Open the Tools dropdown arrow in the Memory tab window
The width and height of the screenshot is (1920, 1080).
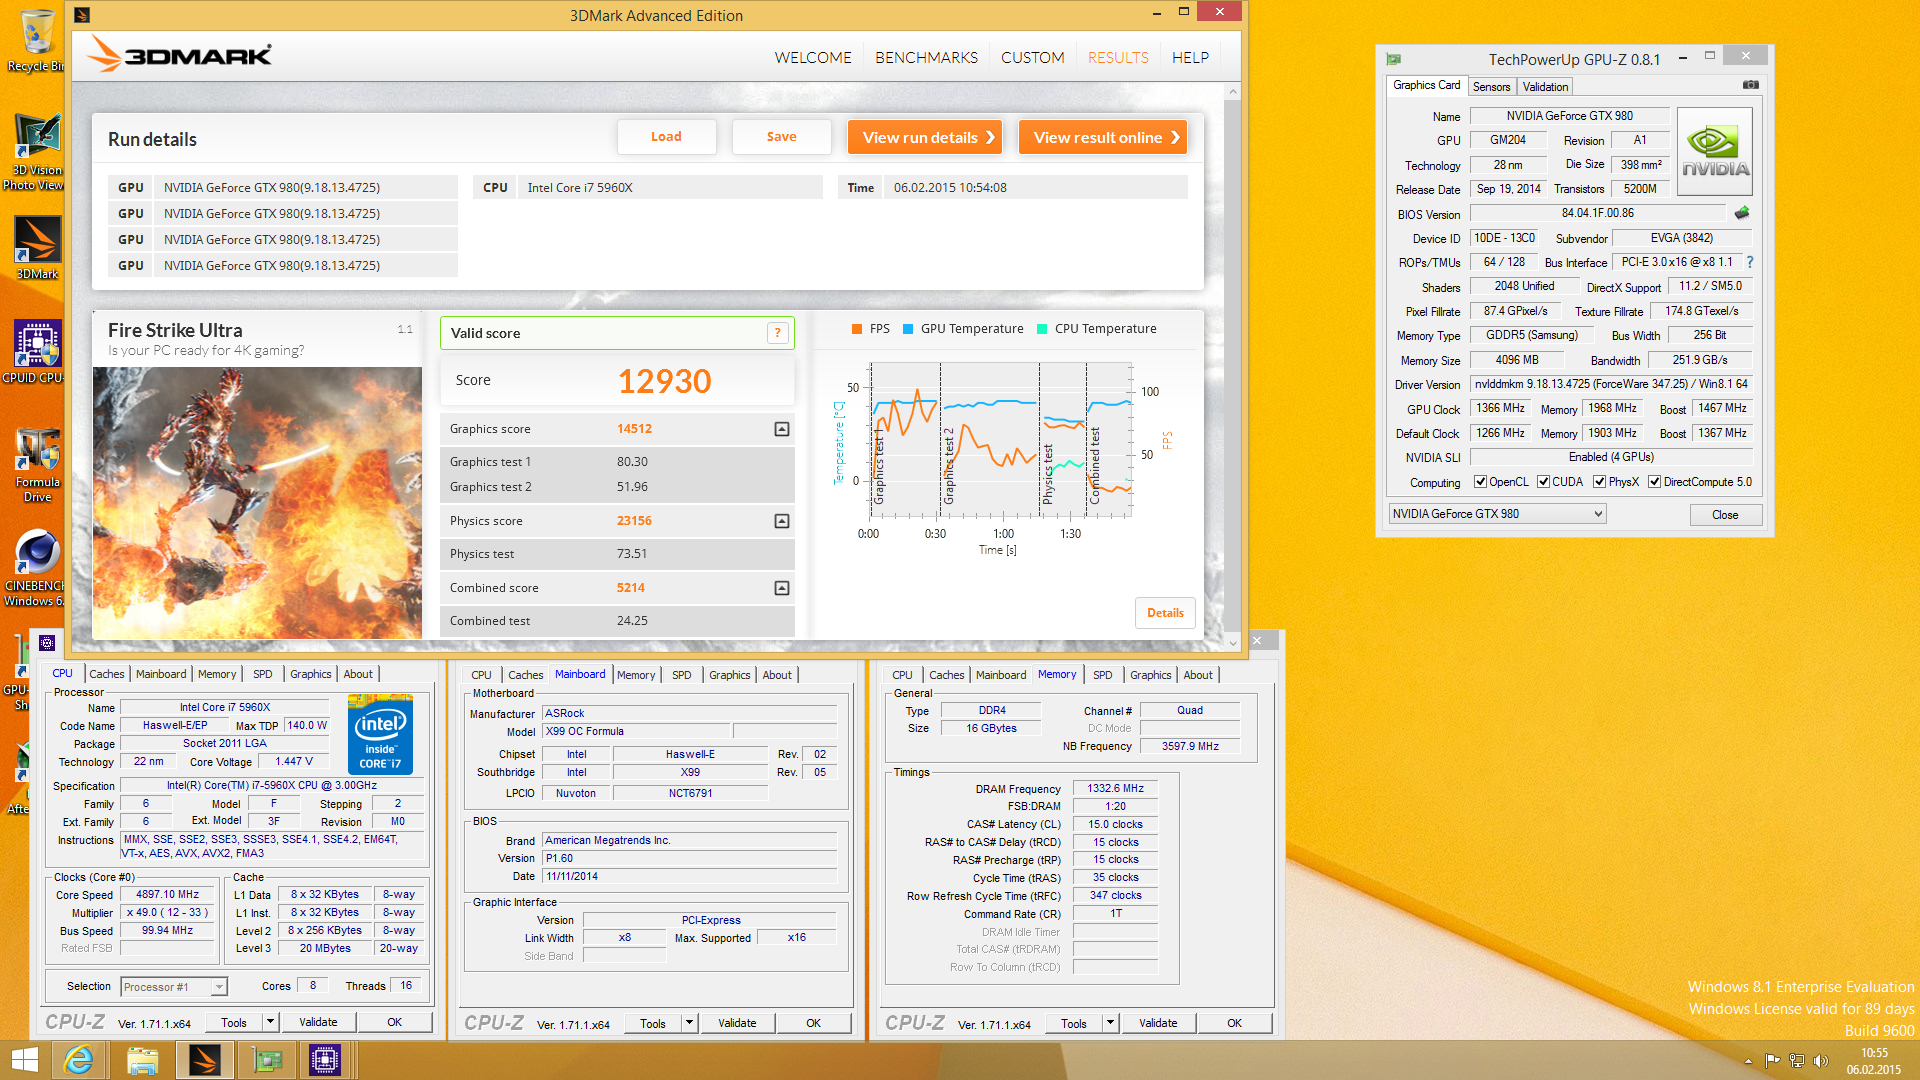(1110, 1023)
